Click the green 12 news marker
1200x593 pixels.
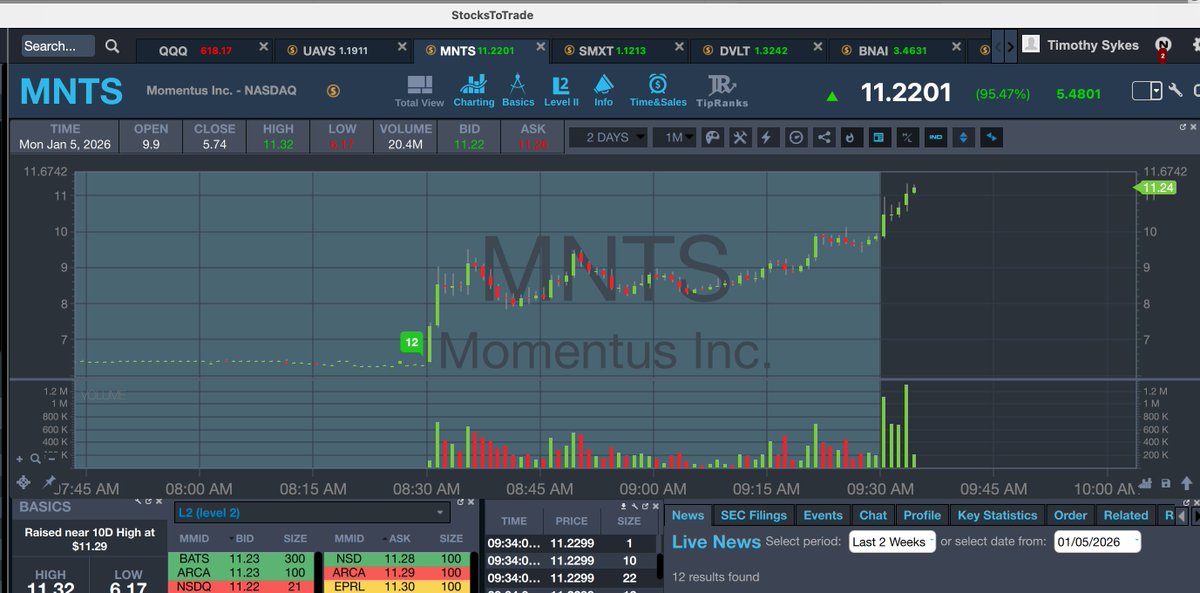[x=411, y=342]
